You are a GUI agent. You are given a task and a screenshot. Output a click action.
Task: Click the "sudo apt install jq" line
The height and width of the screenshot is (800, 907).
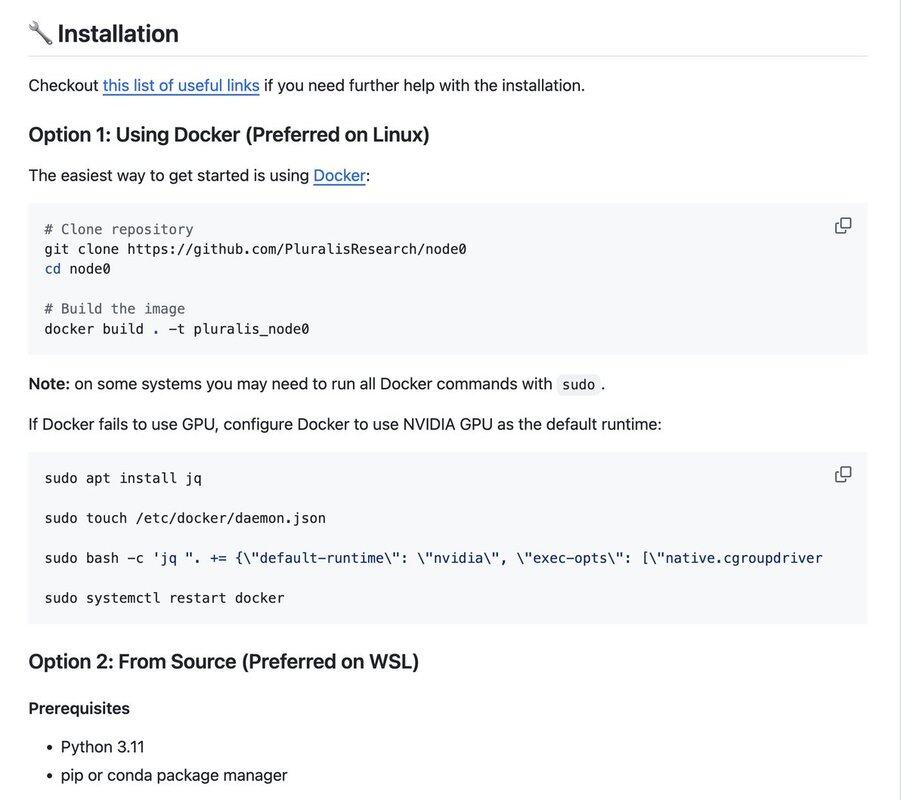tap(123, 478)
